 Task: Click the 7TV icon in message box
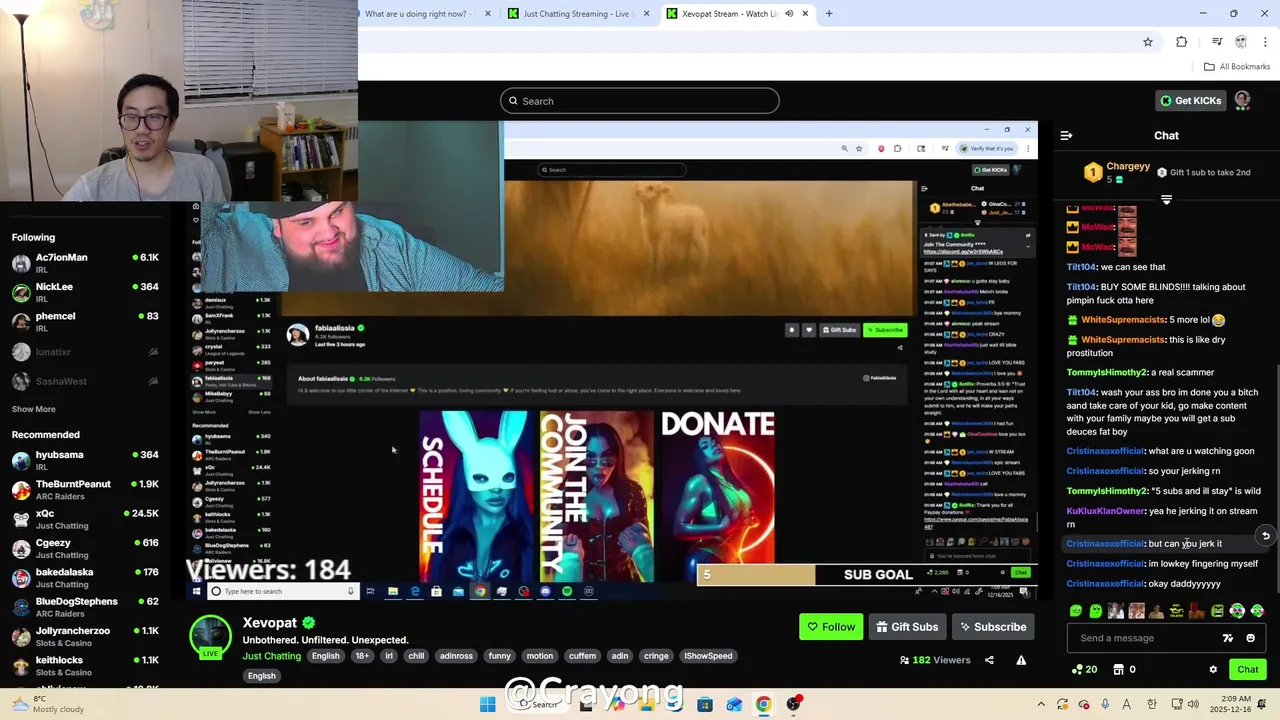1228,638
